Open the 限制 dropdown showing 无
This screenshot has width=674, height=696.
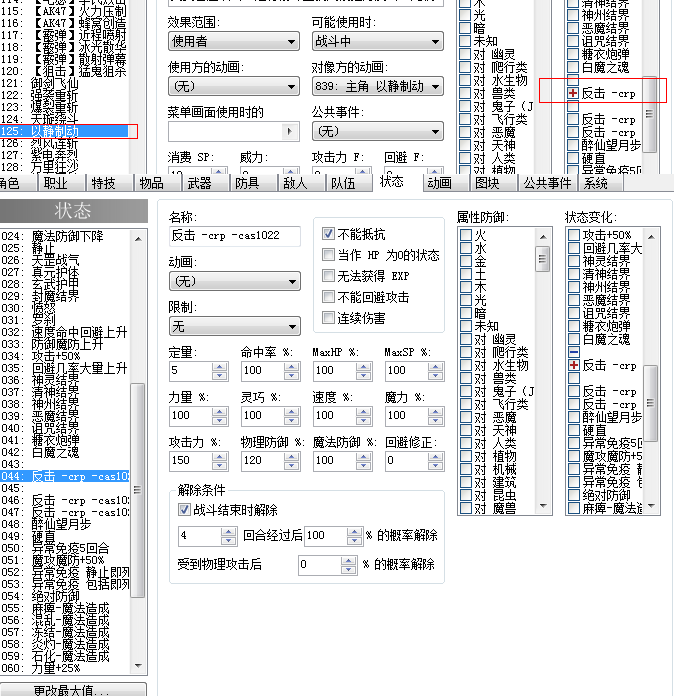tap(234, 326)
